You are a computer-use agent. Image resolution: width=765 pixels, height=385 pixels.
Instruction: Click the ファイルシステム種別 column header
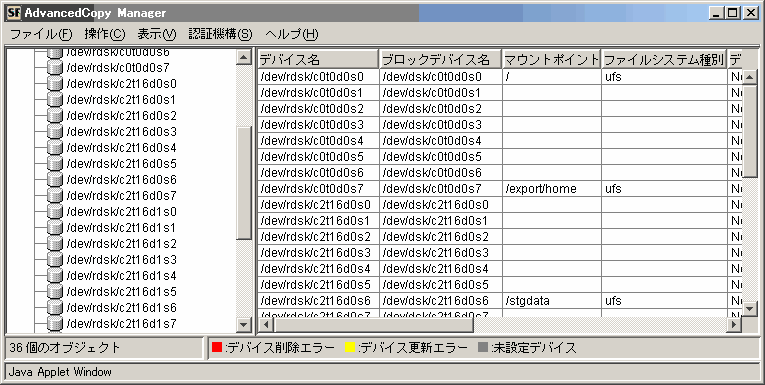(664, 60)
